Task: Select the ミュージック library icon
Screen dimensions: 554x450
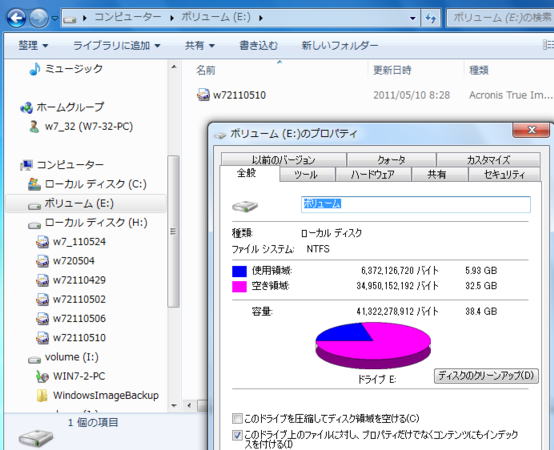Action: (x=34, y=69)
